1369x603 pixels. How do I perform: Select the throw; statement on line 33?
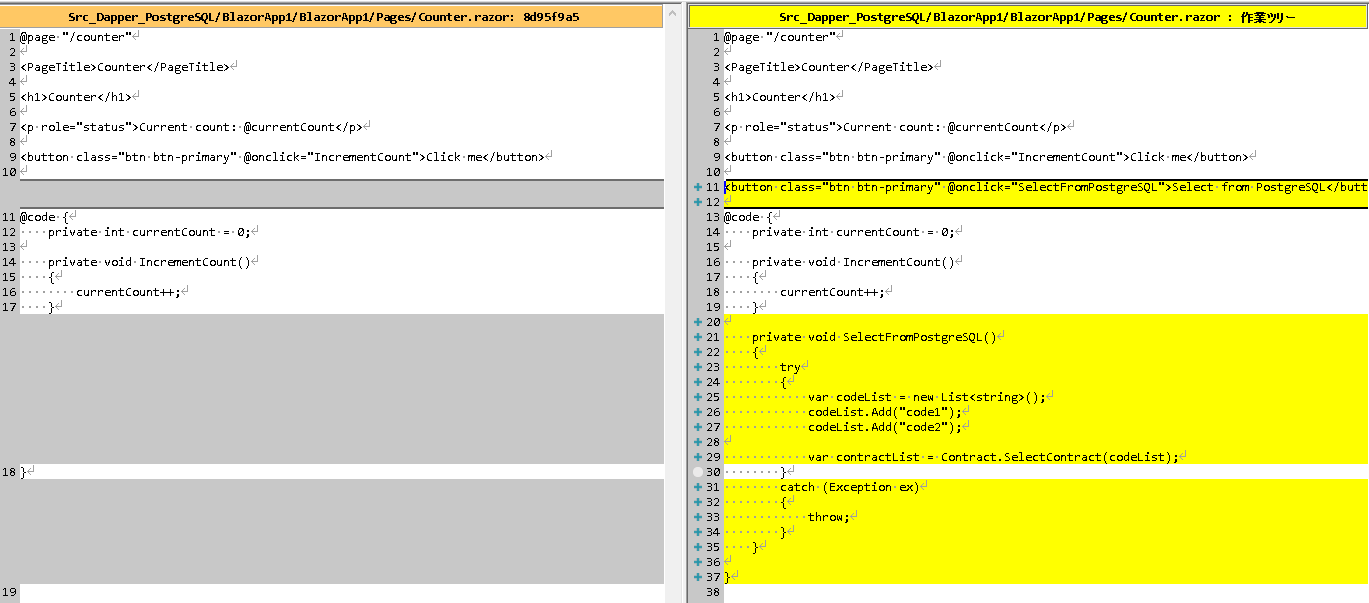(820, 517)
